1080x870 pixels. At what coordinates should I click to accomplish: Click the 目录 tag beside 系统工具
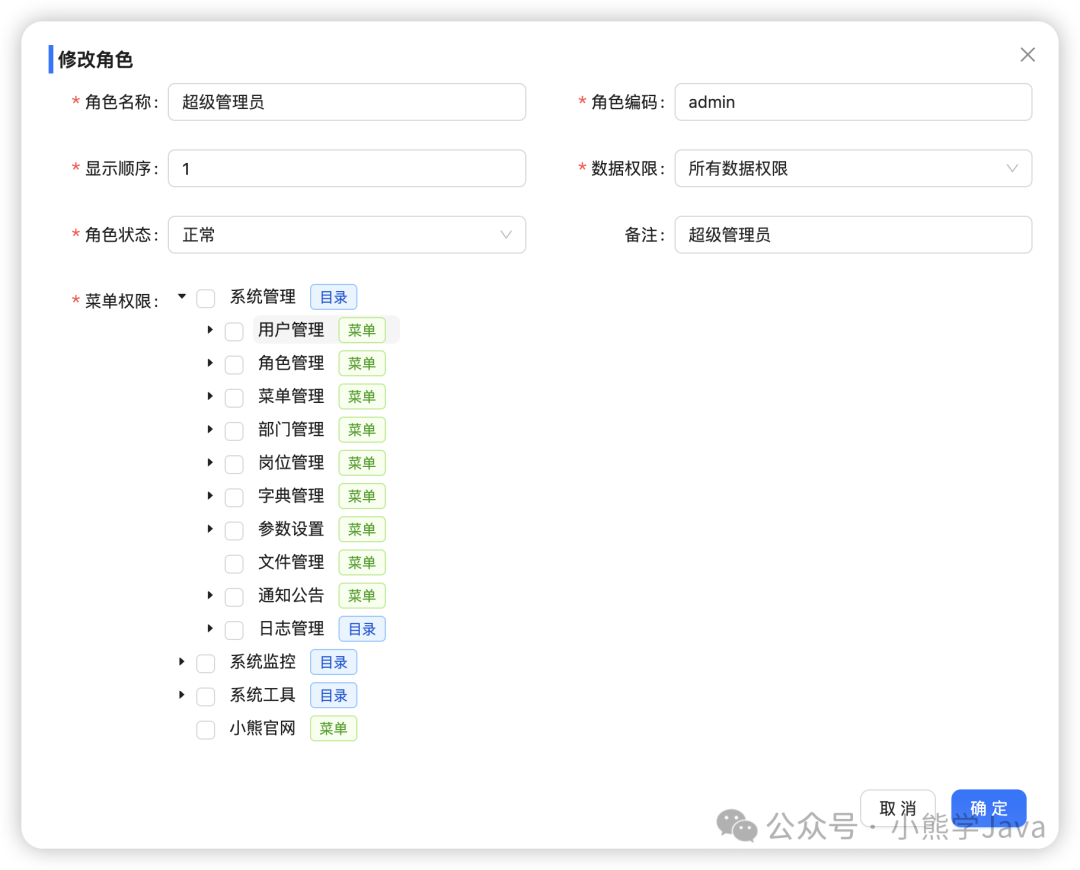point(333,695)
